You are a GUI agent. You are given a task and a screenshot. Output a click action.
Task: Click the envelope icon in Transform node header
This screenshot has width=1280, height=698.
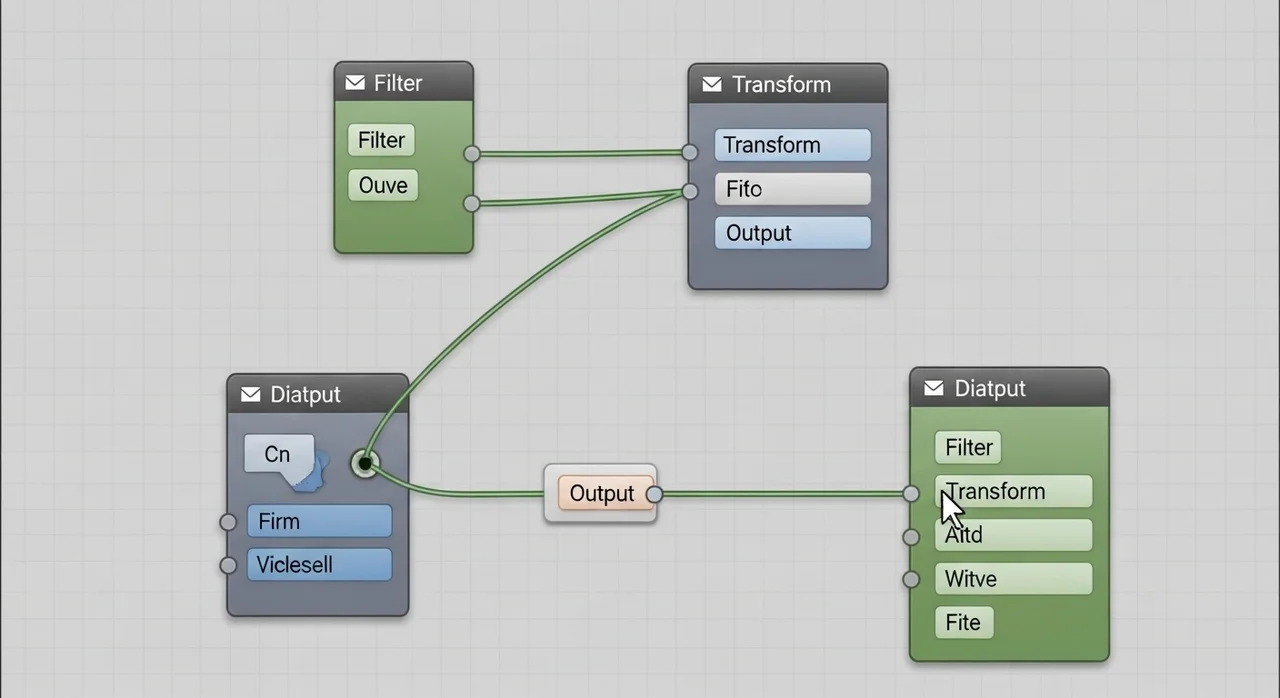(x=712, y=85)
